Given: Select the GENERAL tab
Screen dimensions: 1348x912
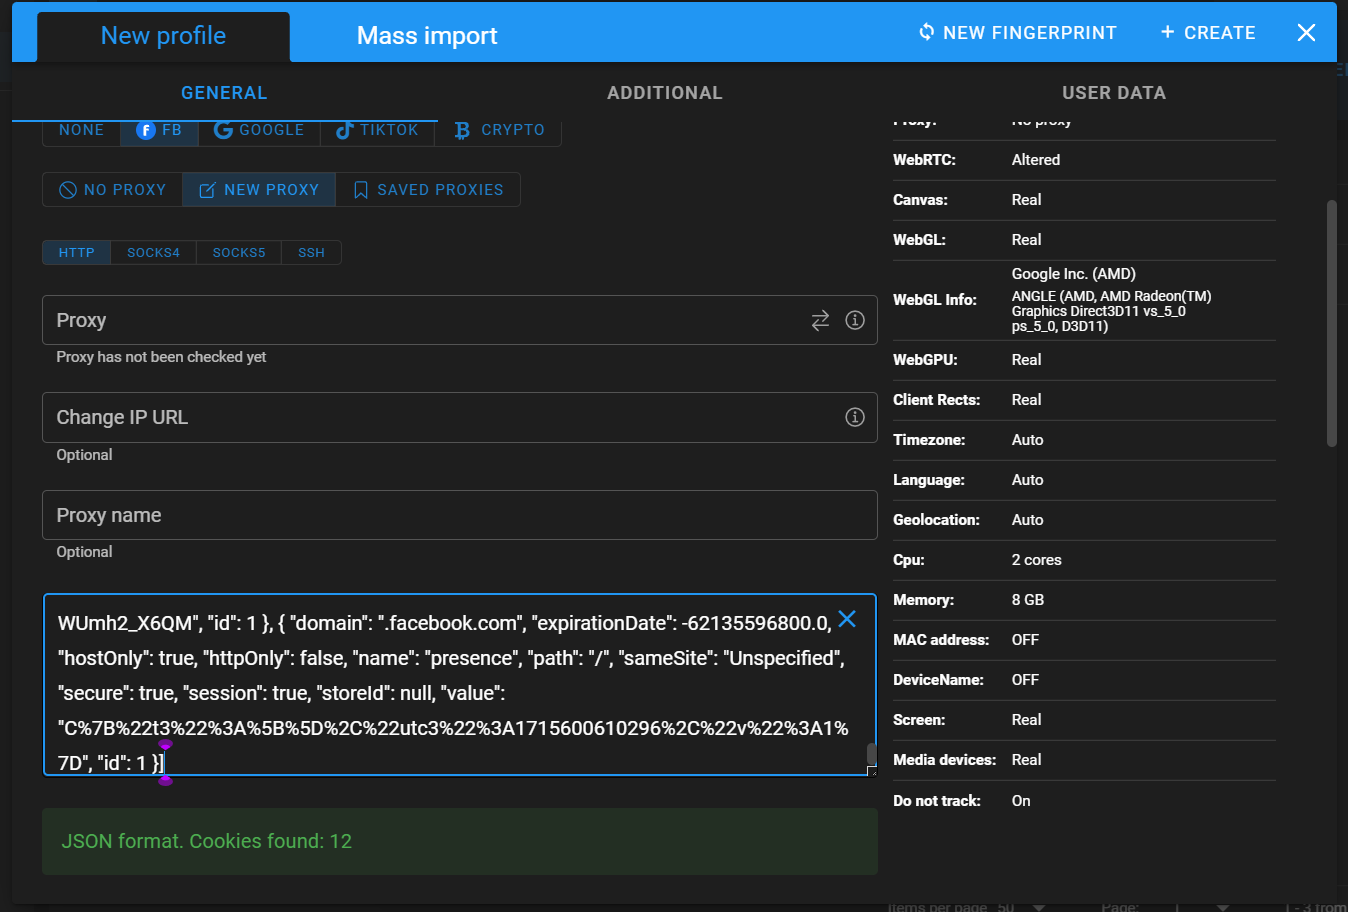Looking at the screenshot, I should coord(224,93).
